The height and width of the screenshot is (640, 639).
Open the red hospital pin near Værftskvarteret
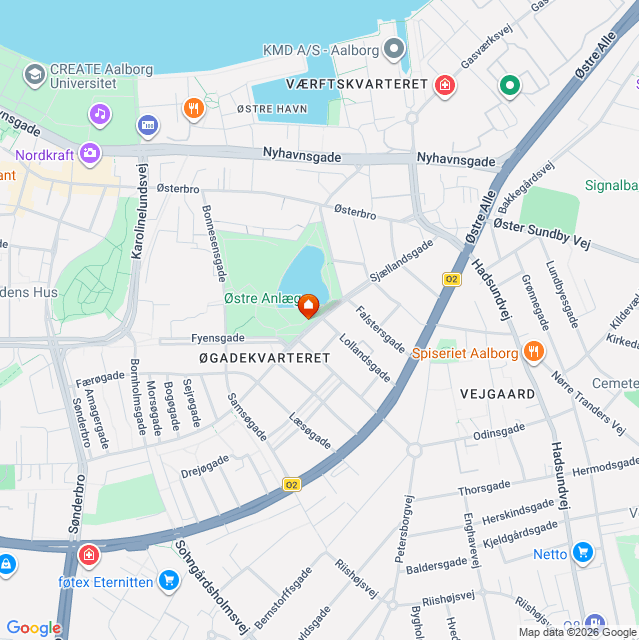click(445, 86)
